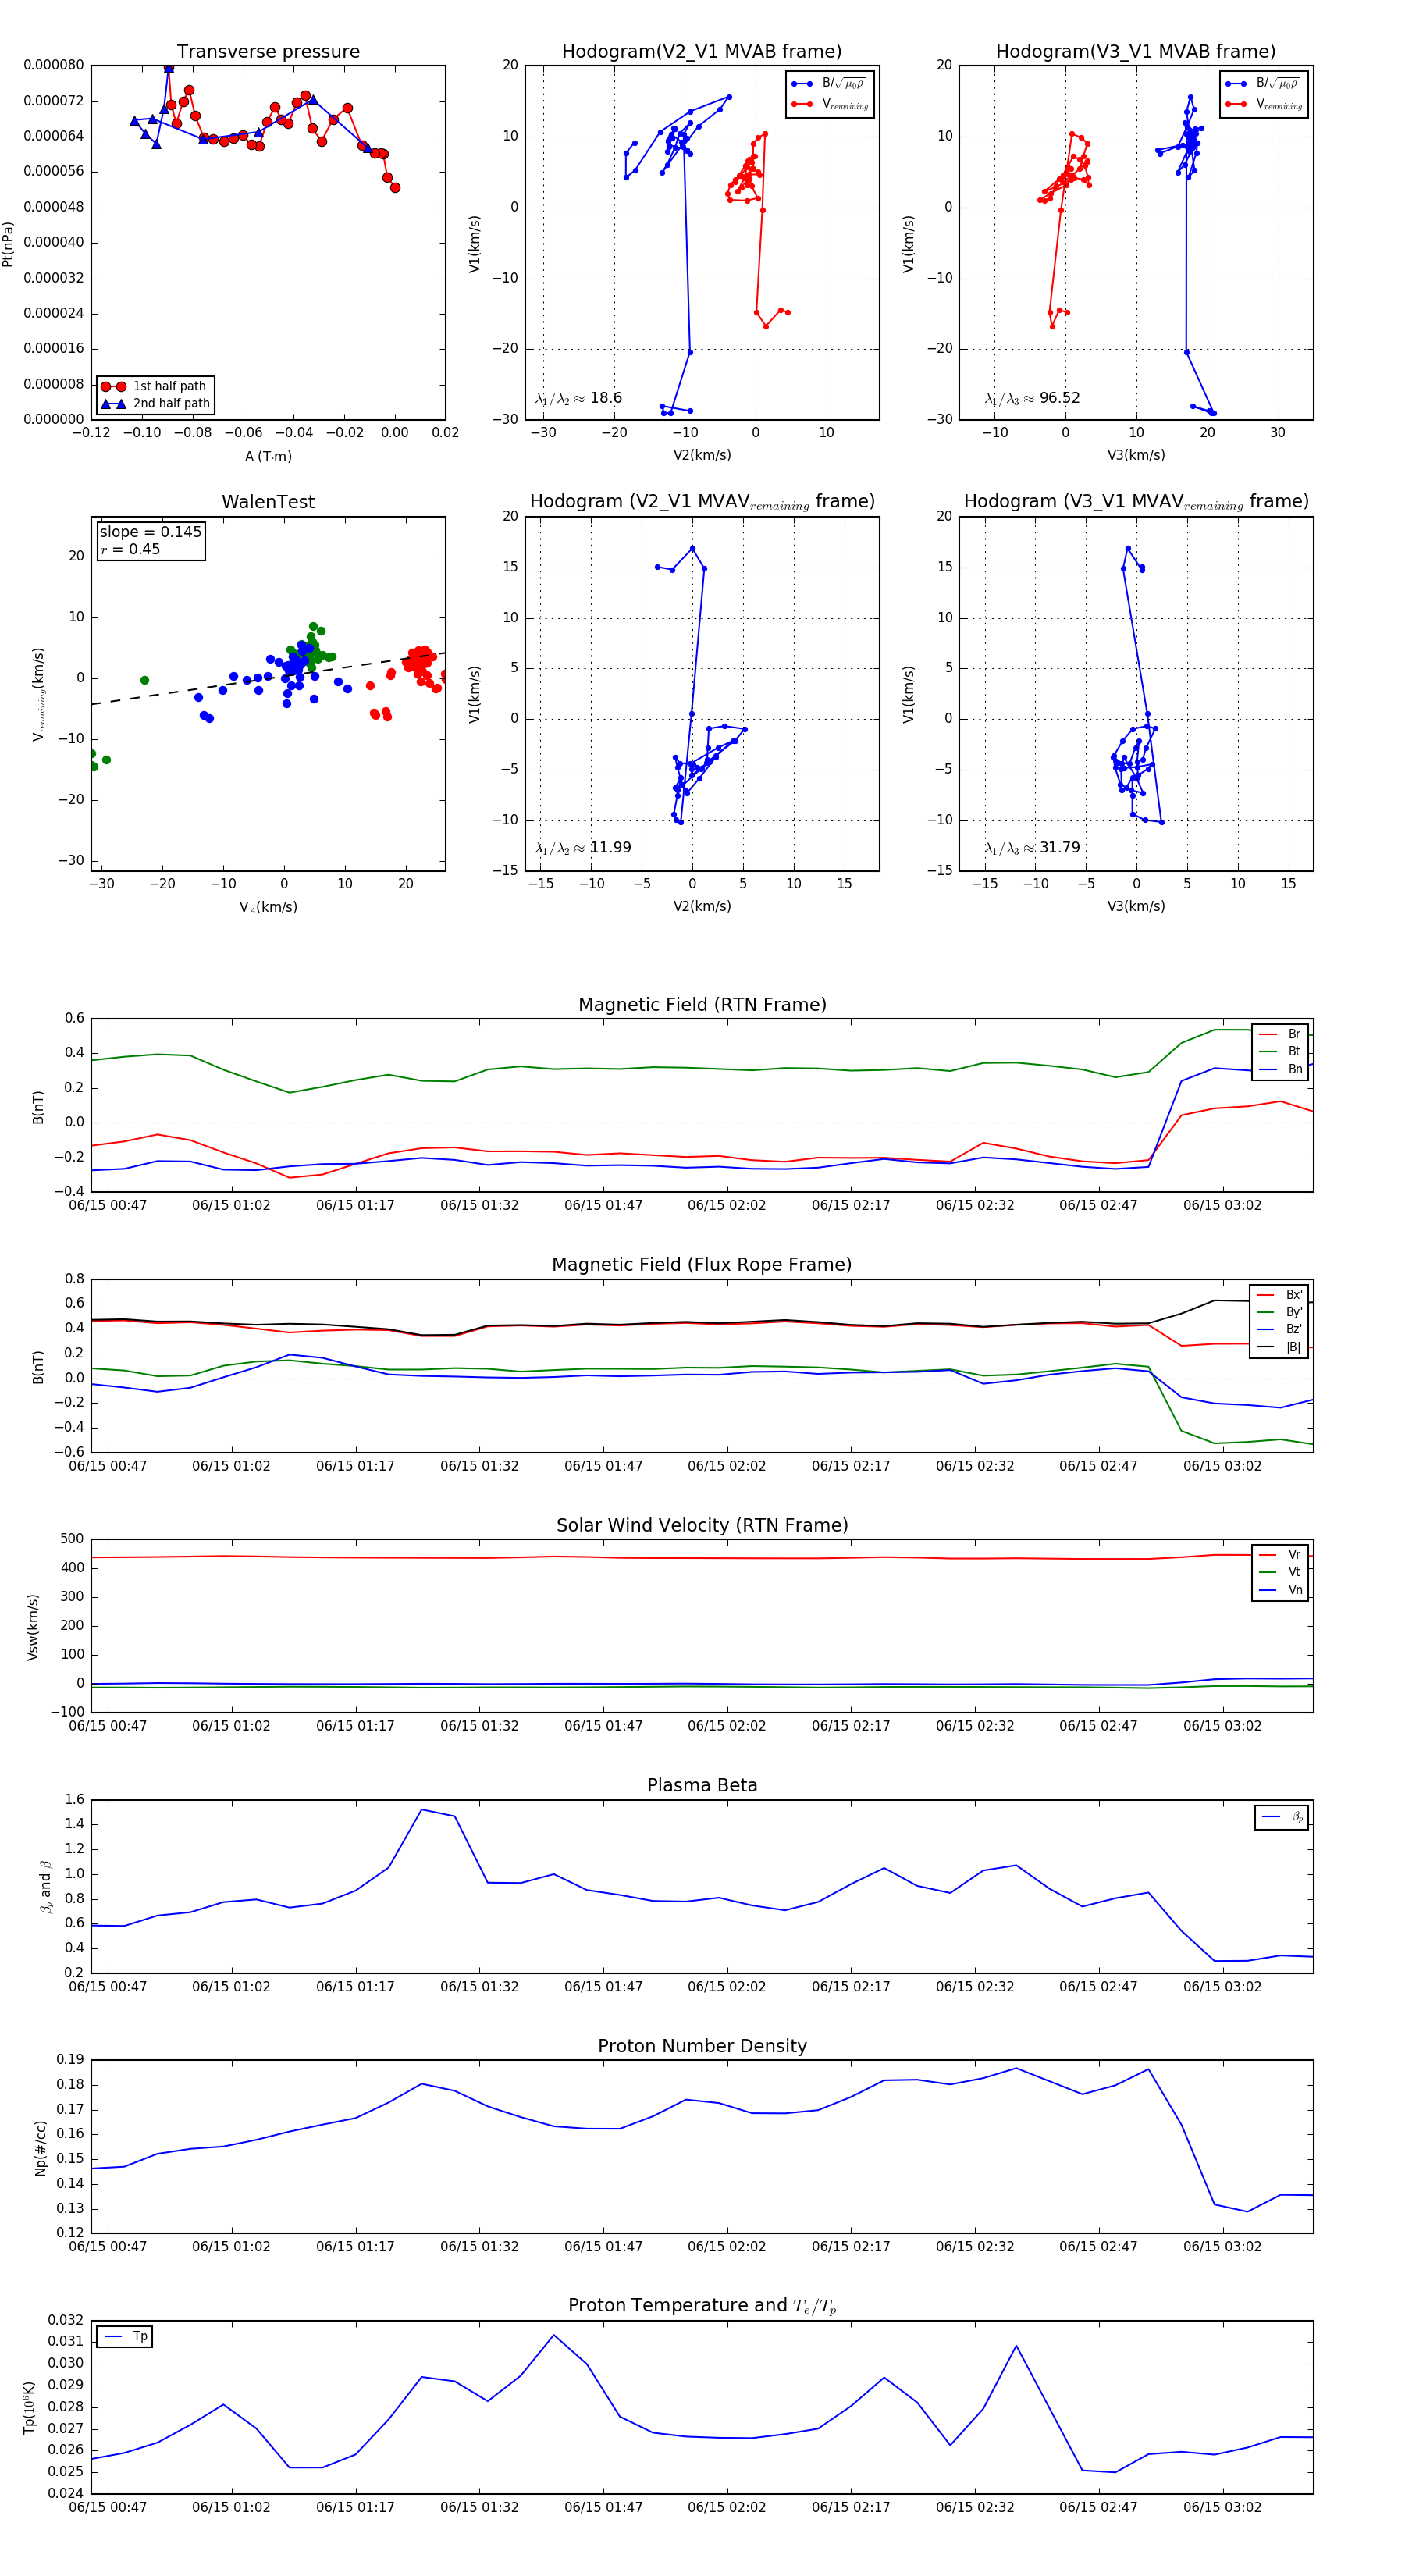Viewport: 1405px width, 2576px height.
Task: Click the 'λ1/λ3 ≈ 31.79' eigenvalue ratio text
Action: pyautogui.click(x=1032, y=848)
